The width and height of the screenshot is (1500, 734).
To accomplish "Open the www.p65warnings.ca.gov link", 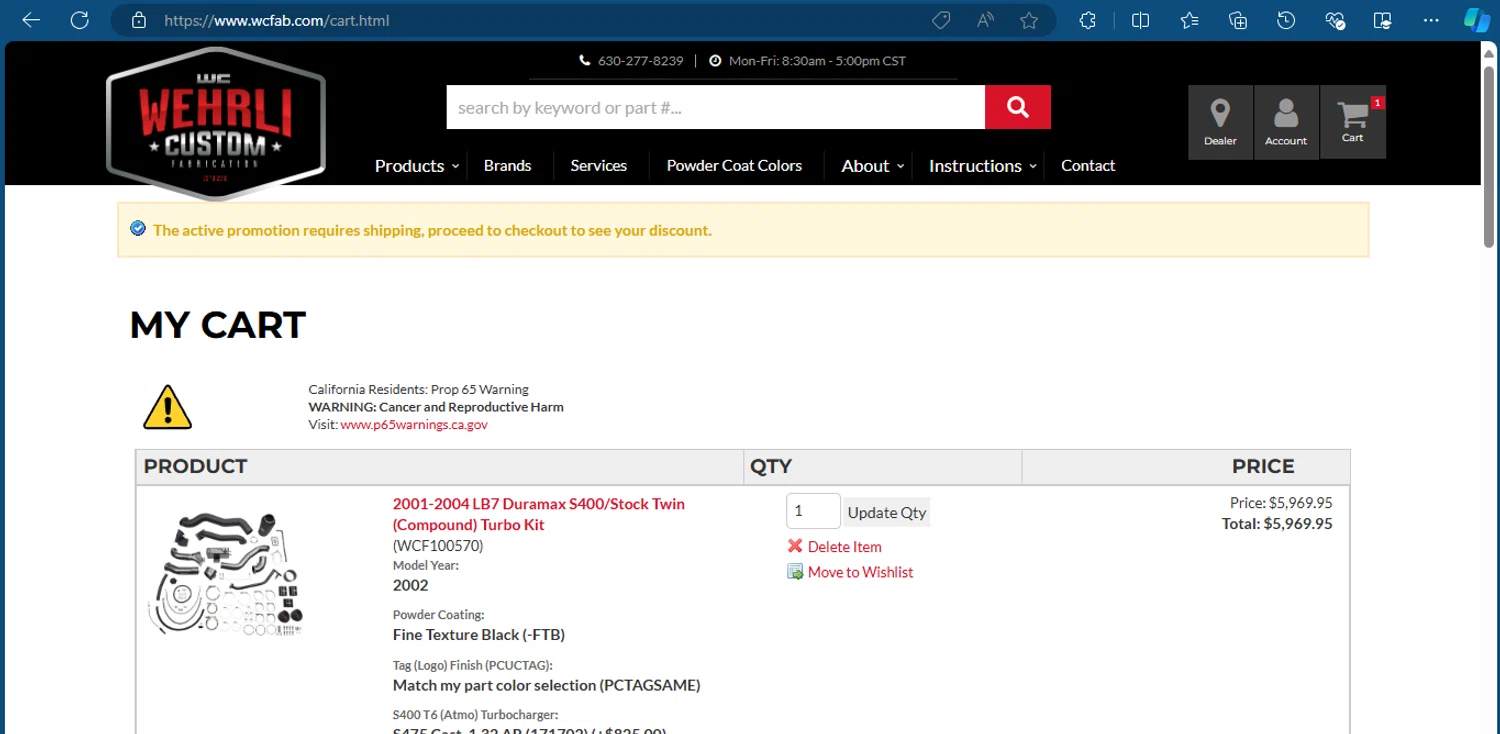I will coord(414,425).
